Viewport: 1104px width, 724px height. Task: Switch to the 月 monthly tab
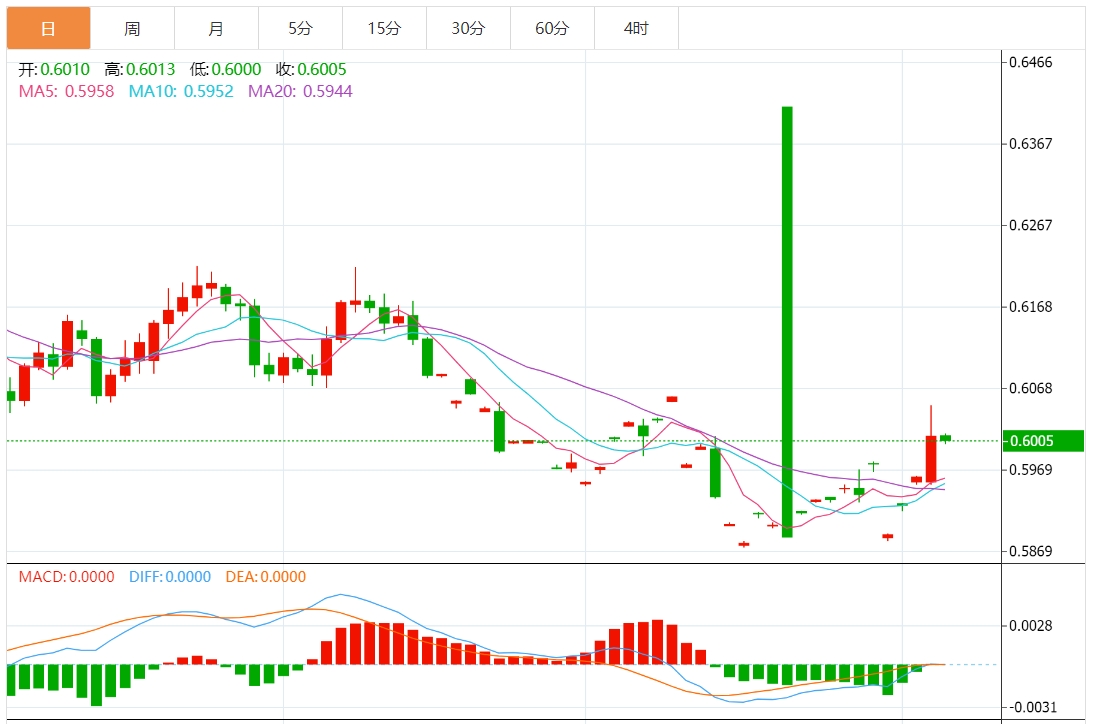coord(216,28)
